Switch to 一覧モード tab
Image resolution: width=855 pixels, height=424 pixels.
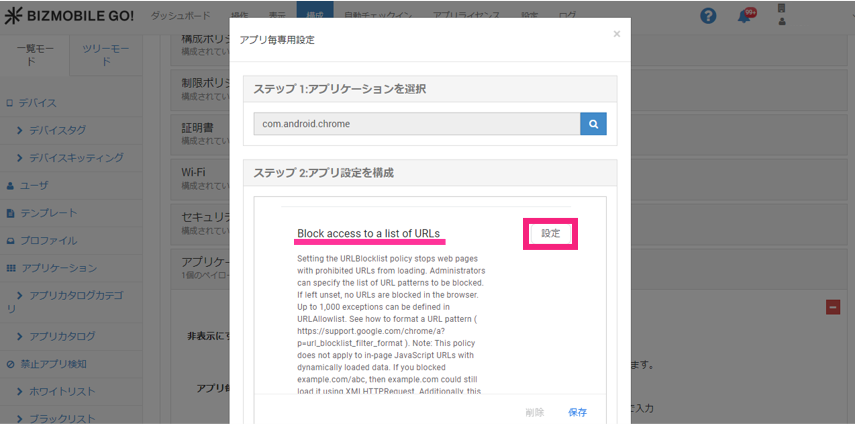click(34, 54)
